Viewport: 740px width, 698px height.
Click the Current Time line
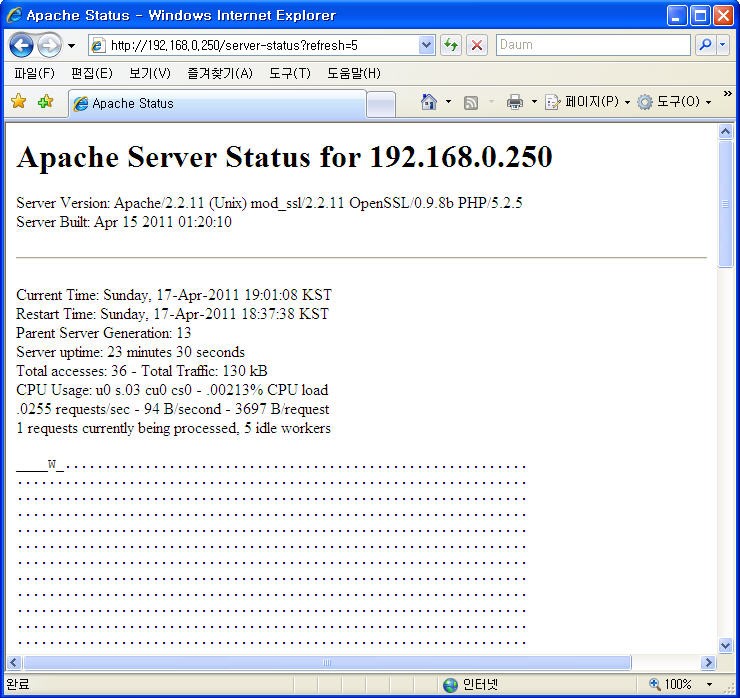pyautogui.click(x=174, y=295)
